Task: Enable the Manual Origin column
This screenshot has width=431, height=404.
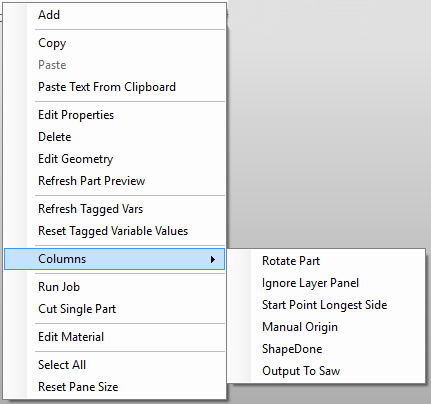Action: click(x=326, y=327)
